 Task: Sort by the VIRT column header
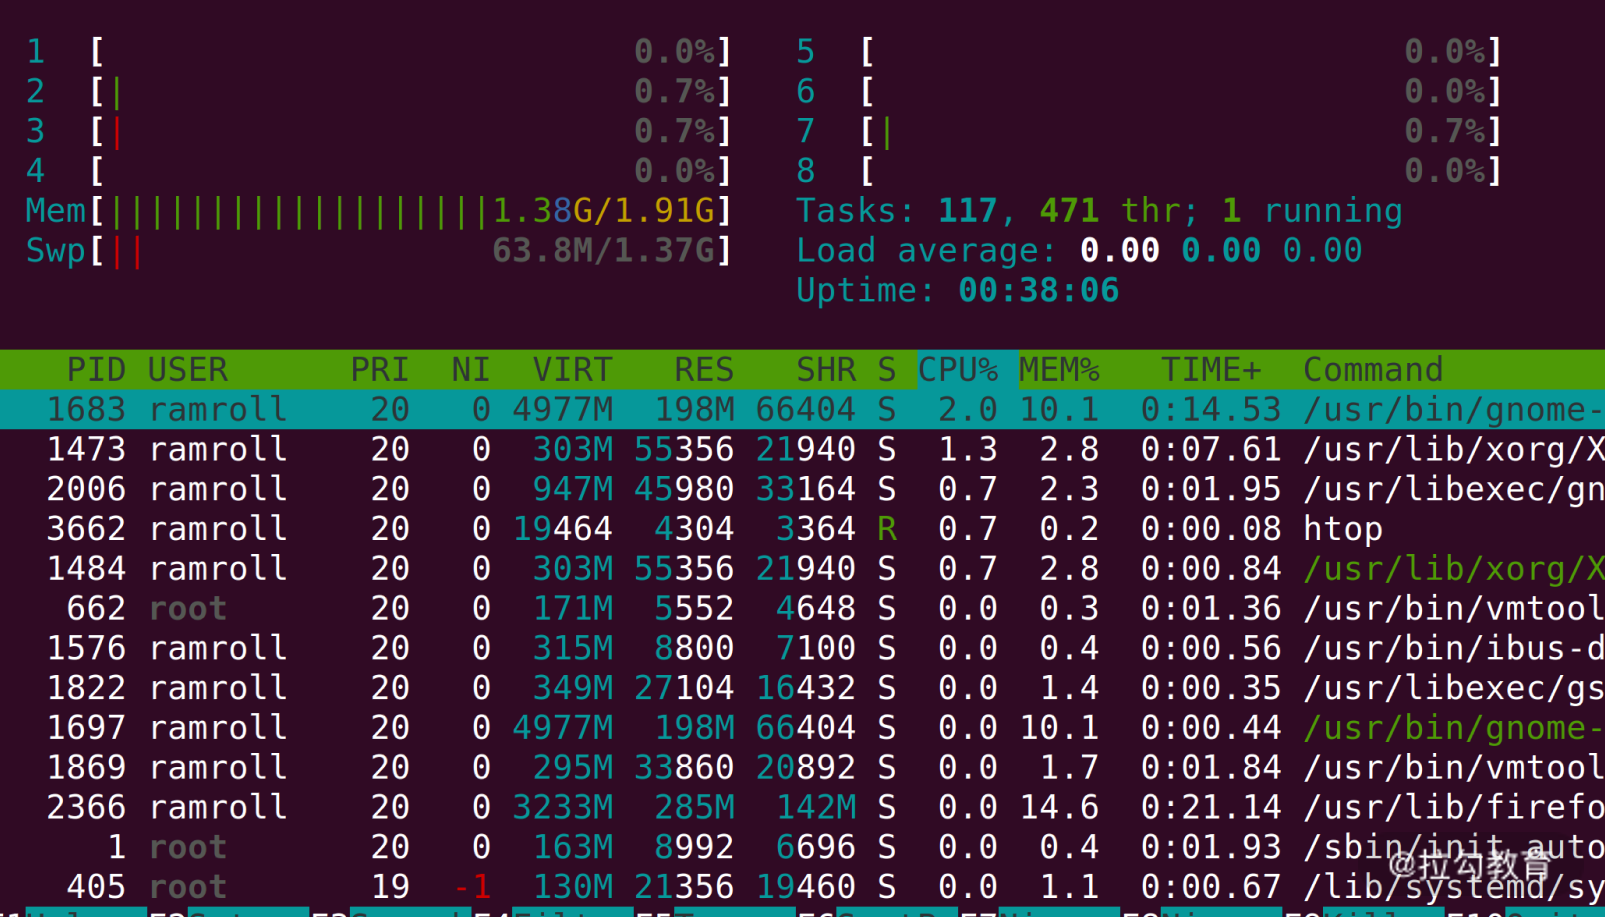[572, 370]
